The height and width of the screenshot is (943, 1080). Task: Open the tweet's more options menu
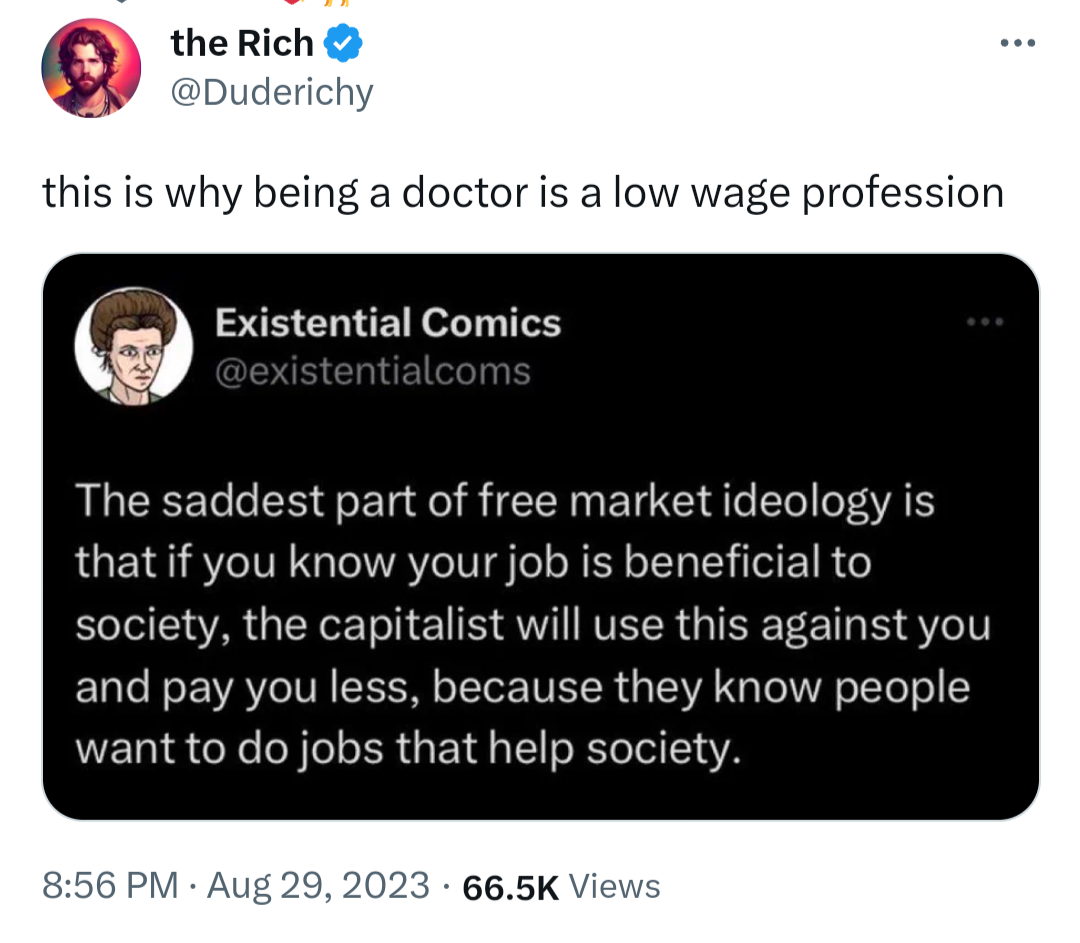click(1017, 45)
